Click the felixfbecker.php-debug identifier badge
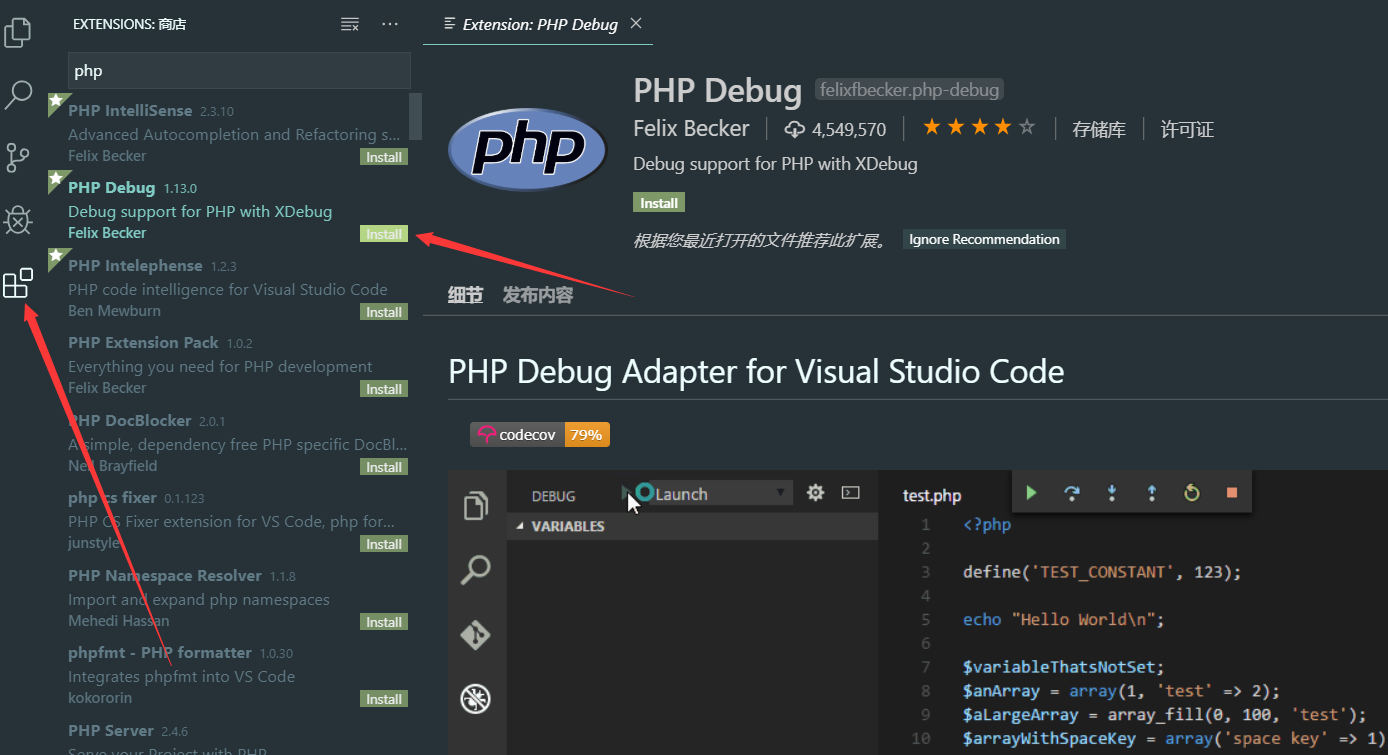 [909, 90]
